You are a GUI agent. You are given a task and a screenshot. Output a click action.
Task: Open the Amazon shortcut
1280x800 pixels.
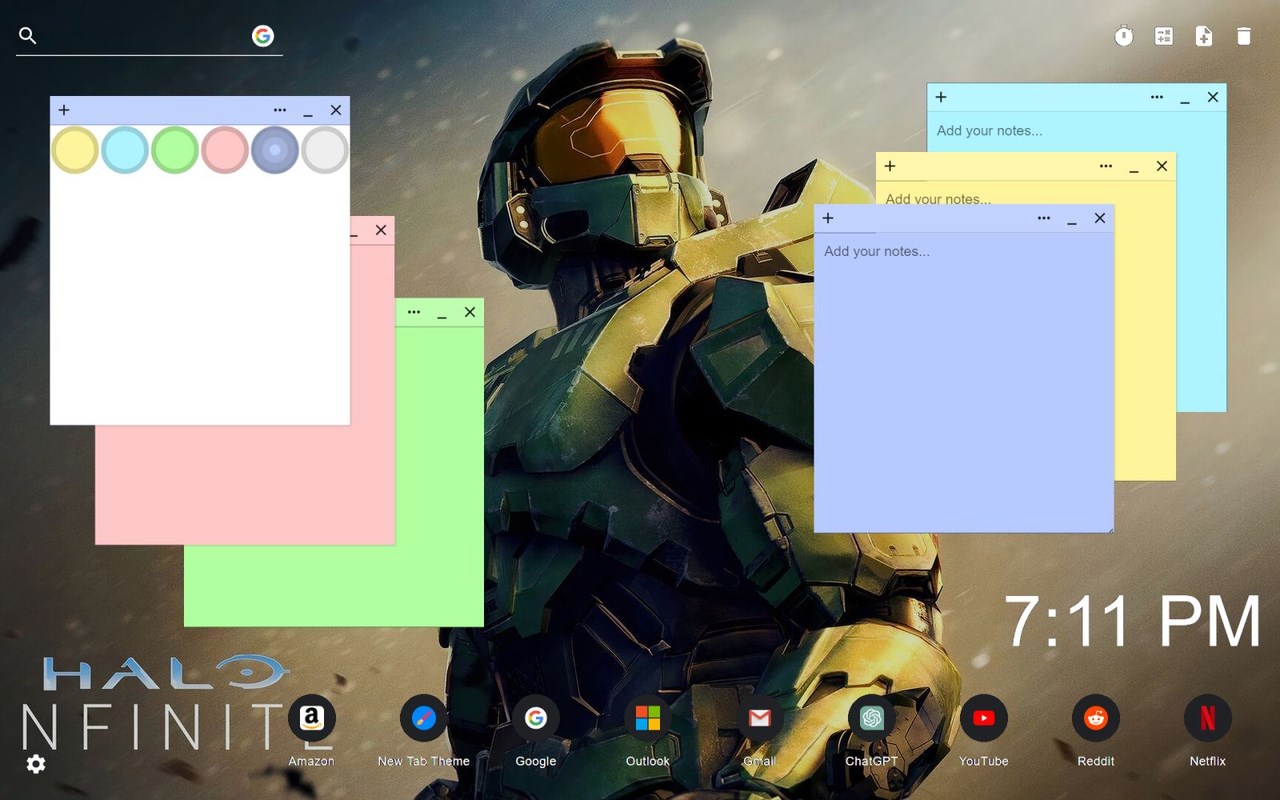click(x=312, y=718)
